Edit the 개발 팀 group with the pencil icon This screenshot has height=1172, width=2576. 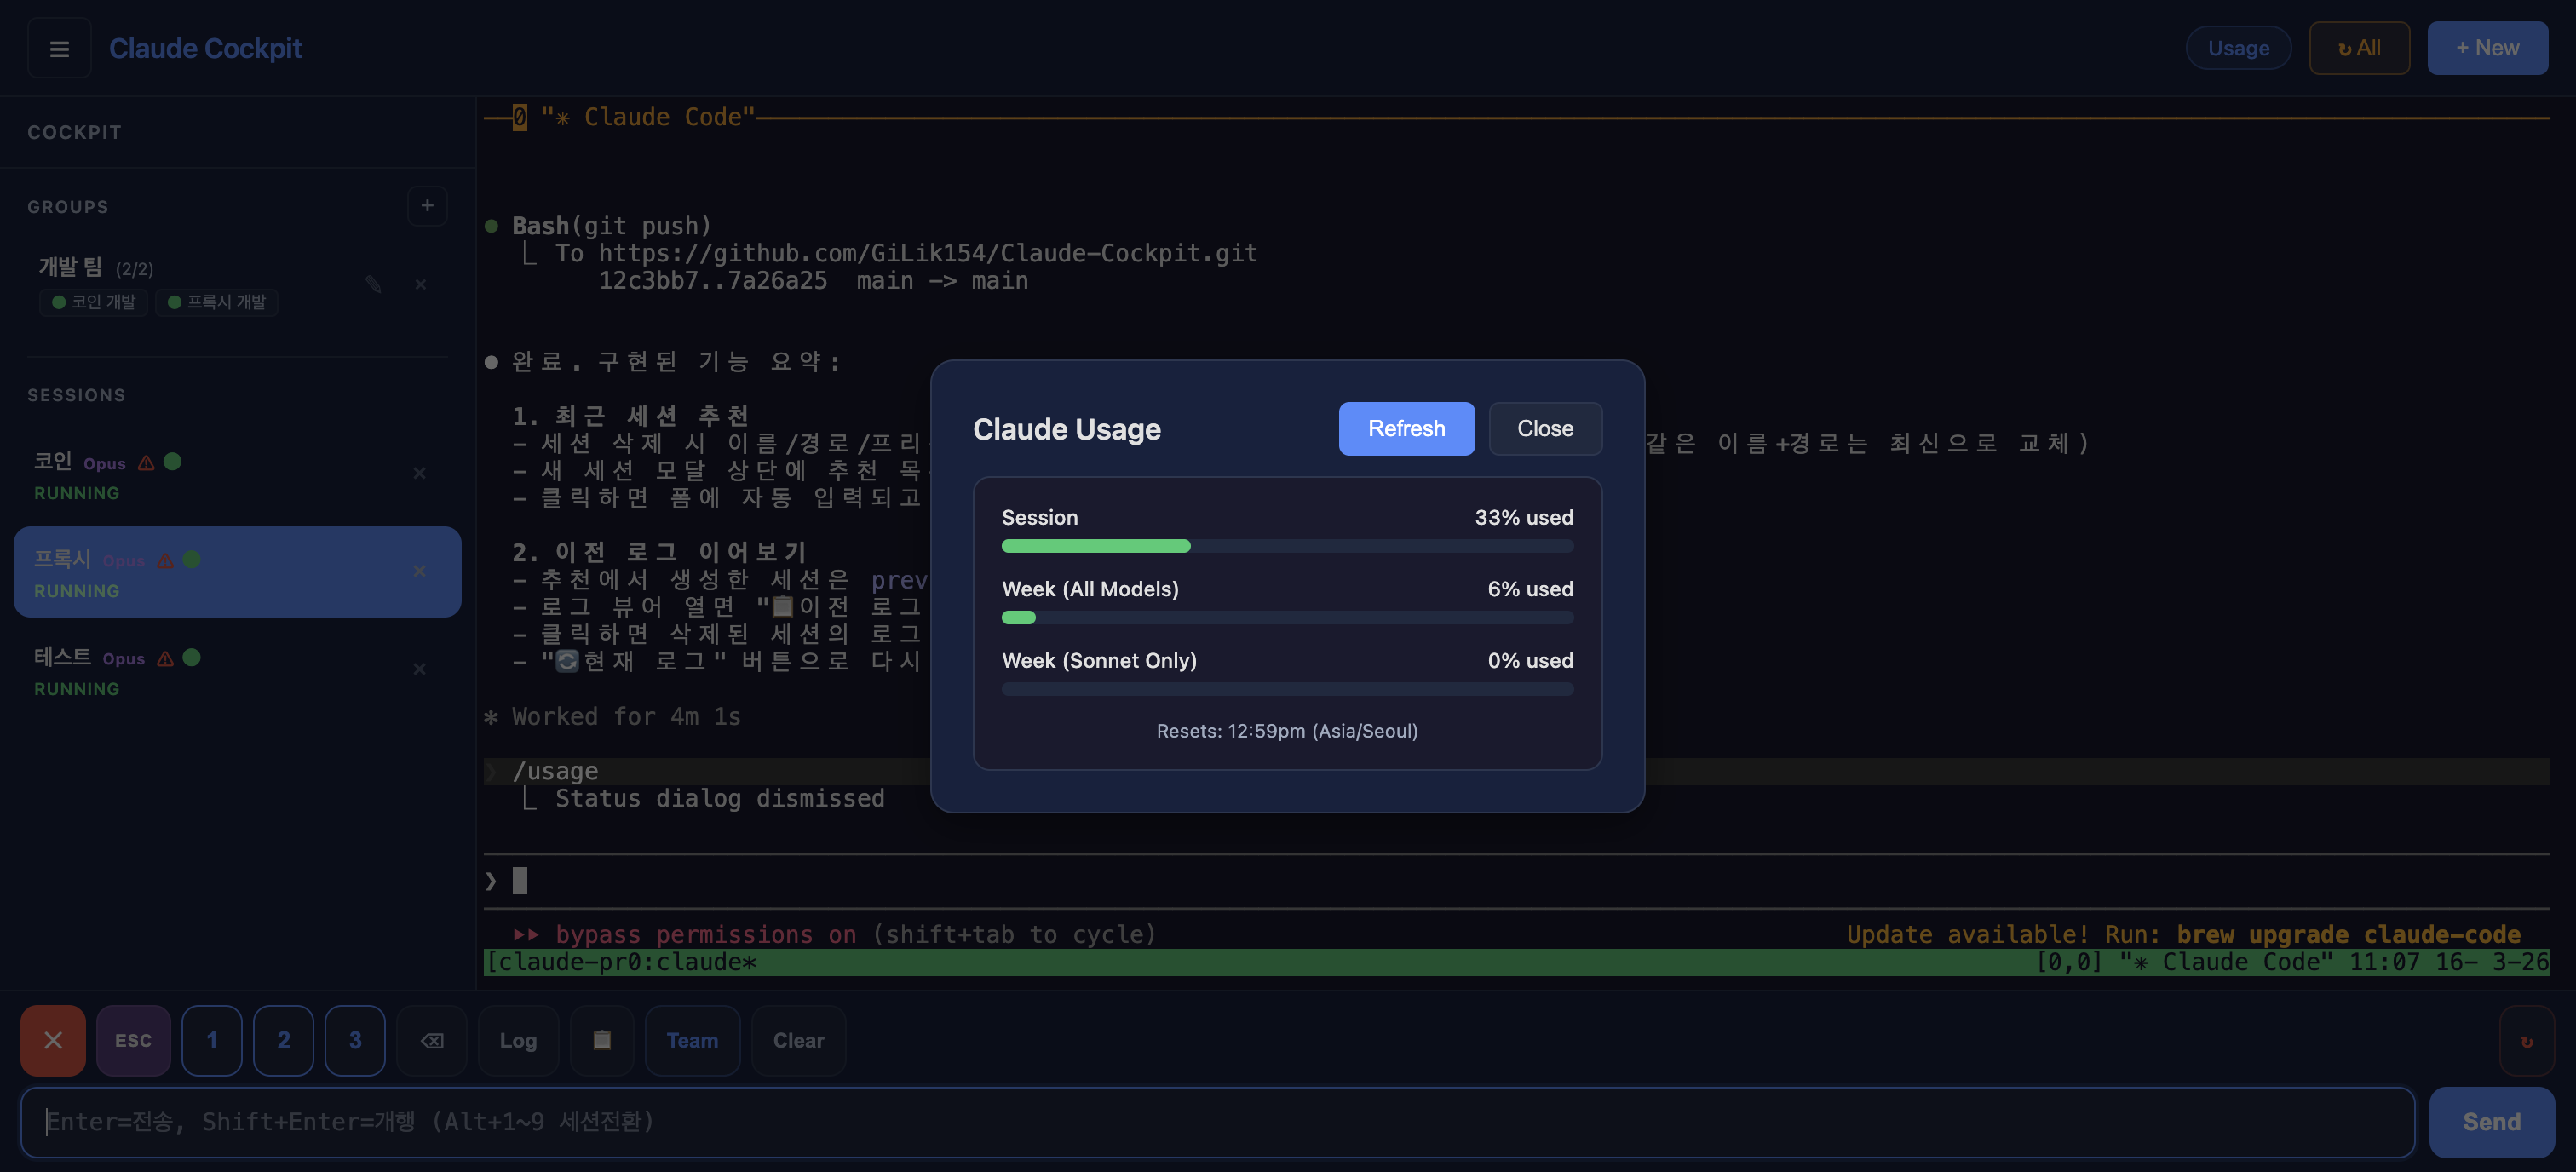tap(373, 284)
